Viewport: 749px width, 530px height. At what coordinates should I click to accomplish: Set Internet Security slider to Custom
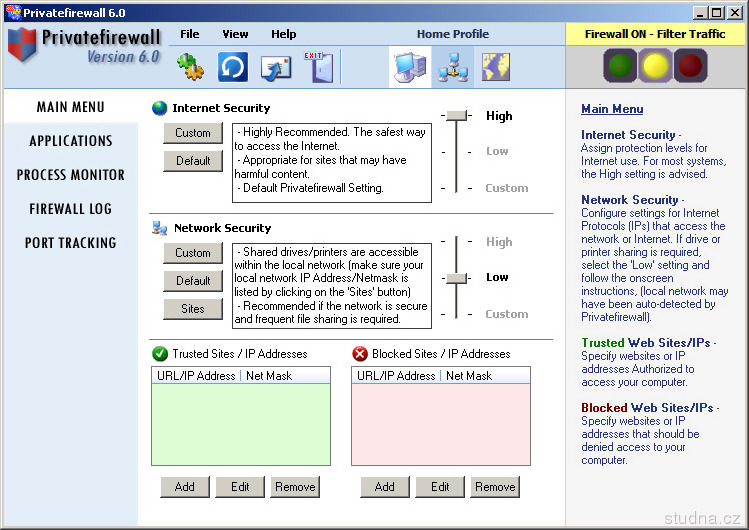pos(507,188)
